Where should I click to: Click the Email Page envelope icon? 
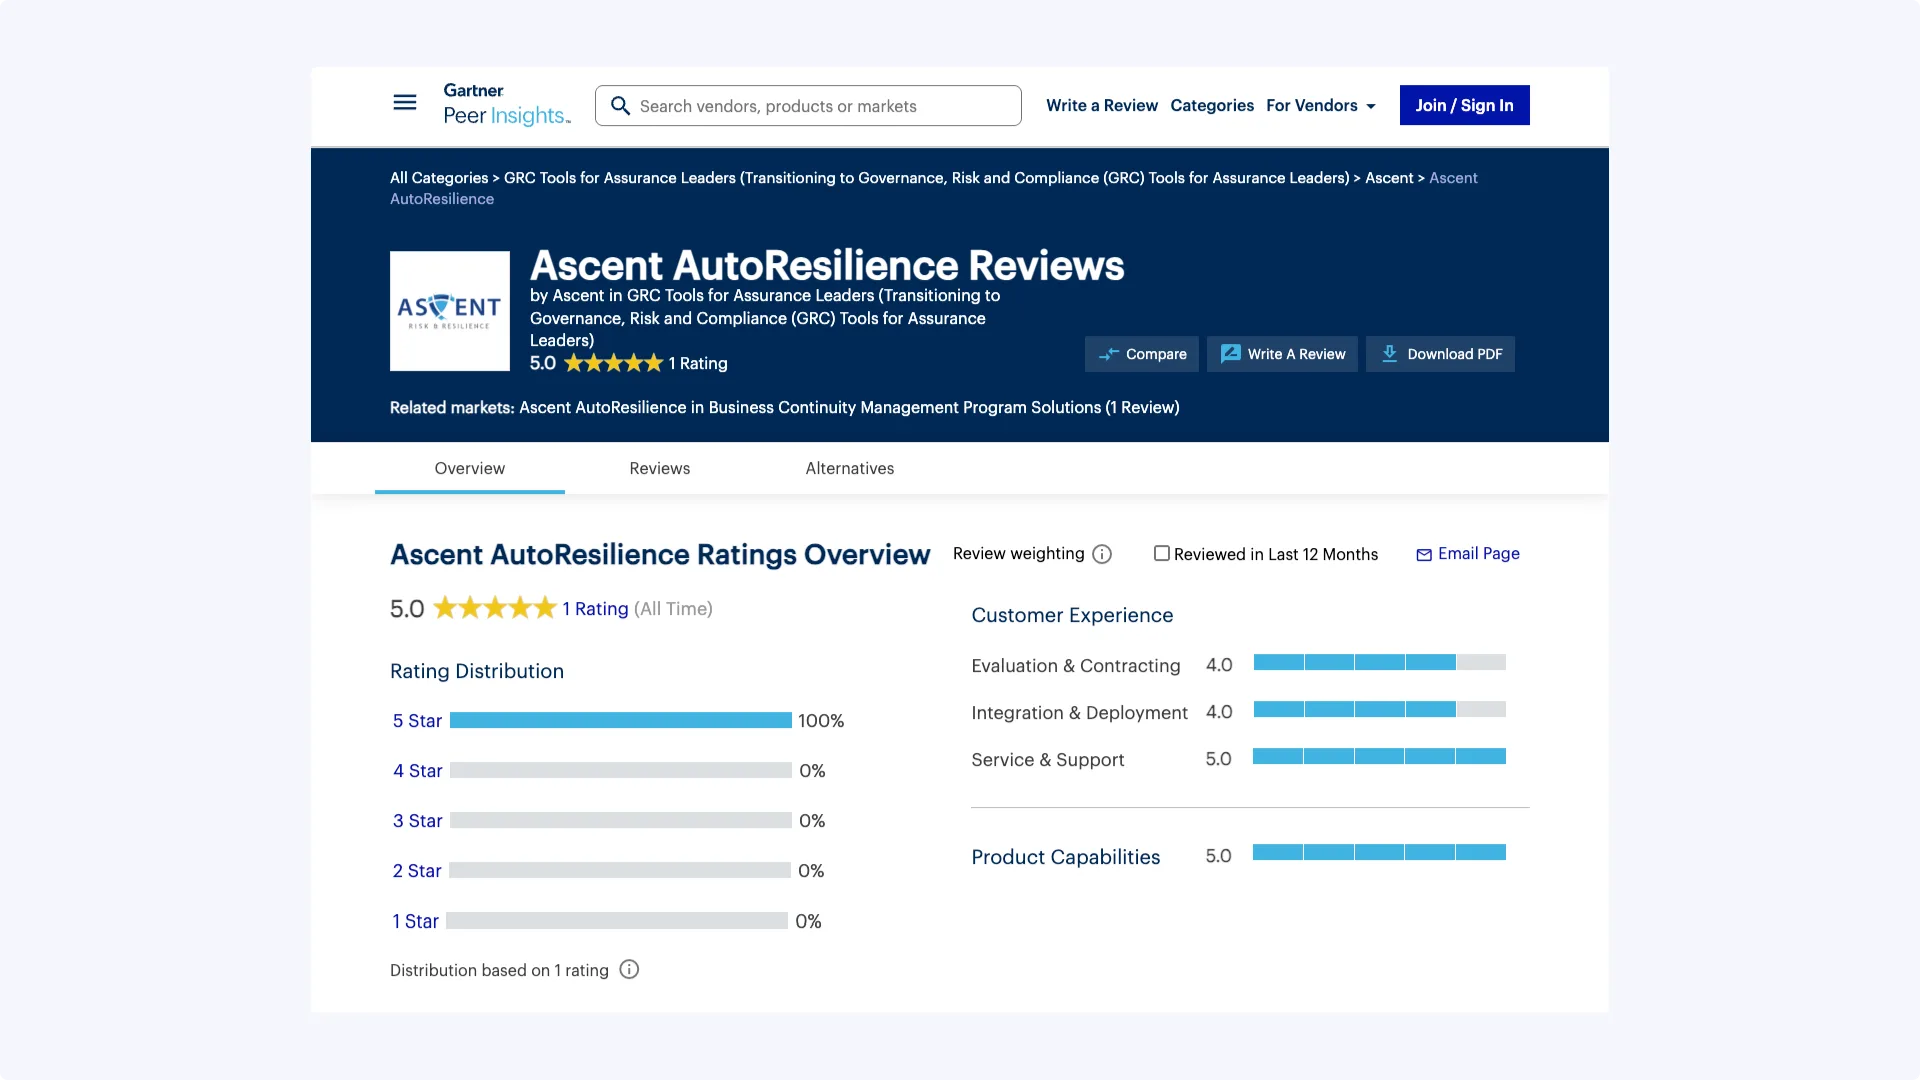tap(1424, 555)
